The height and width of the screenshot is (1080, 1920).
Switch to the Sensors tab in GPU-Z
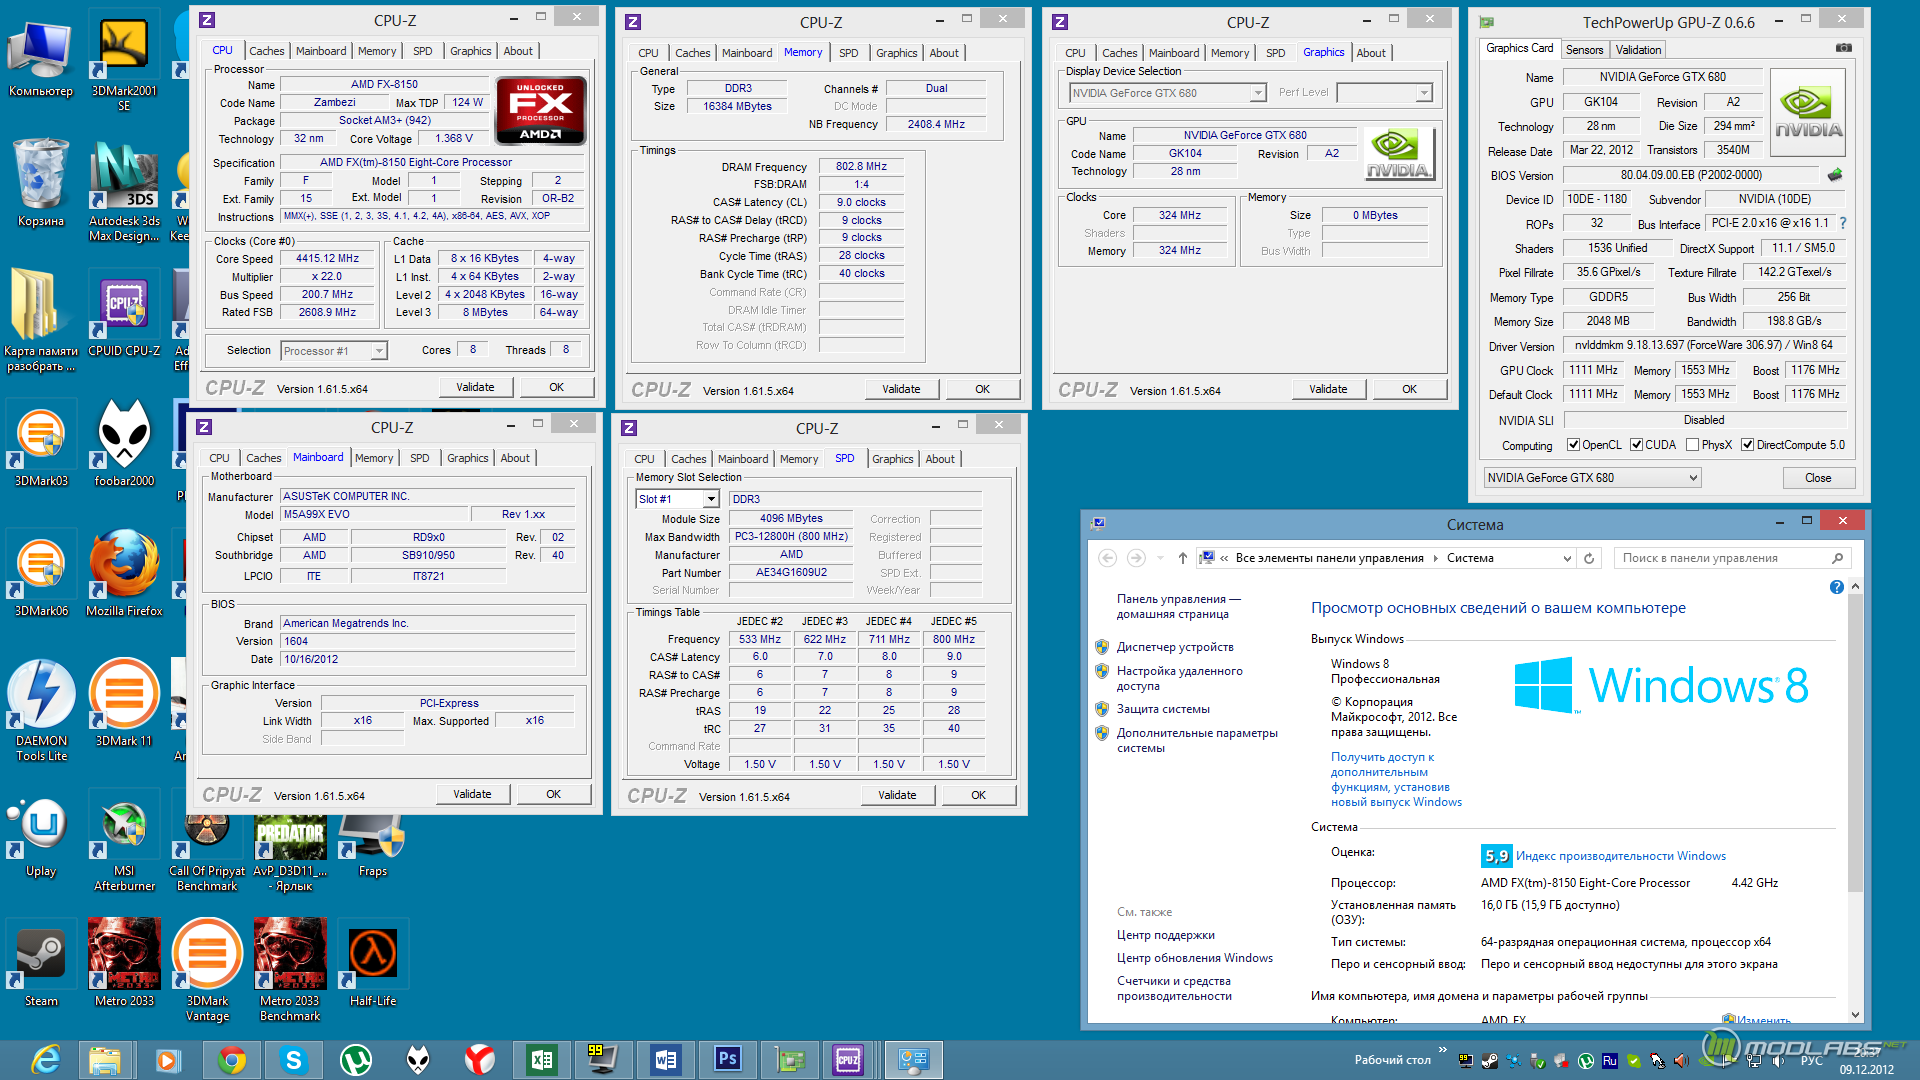click(x=1584, y=50)
